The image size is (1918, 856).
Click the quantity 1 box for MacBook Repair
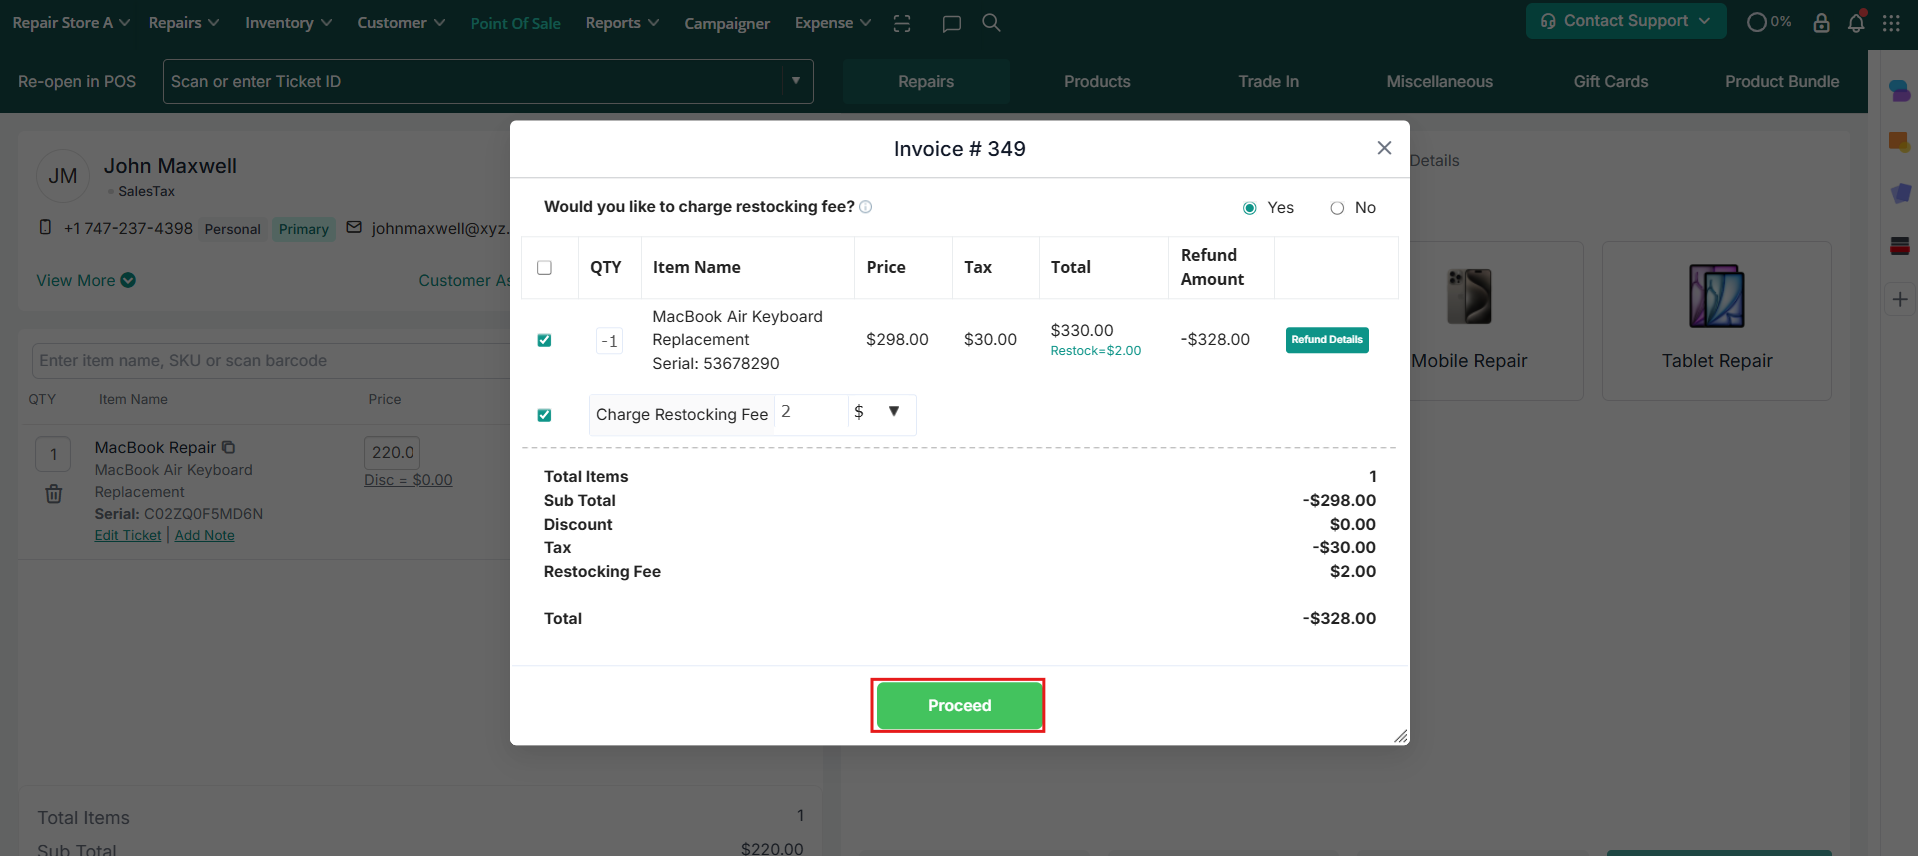tap(54, 454)
